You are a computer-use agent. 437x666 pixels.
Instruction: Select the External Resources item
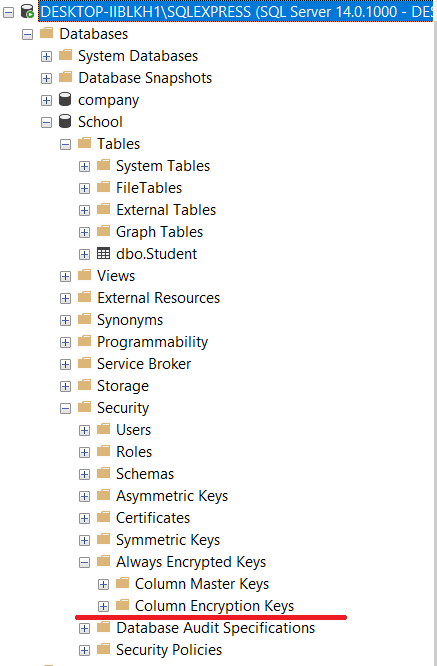point(158,298)
